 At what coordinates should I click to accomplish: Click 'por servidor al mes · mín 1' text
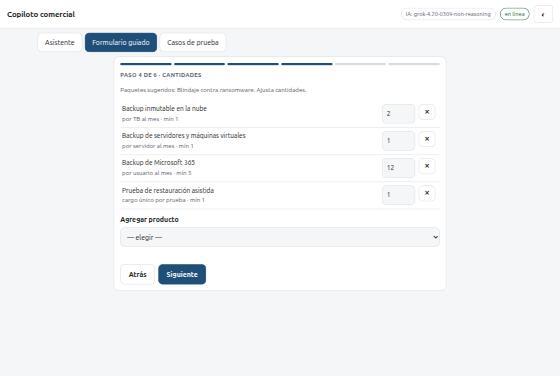[158, 146]
